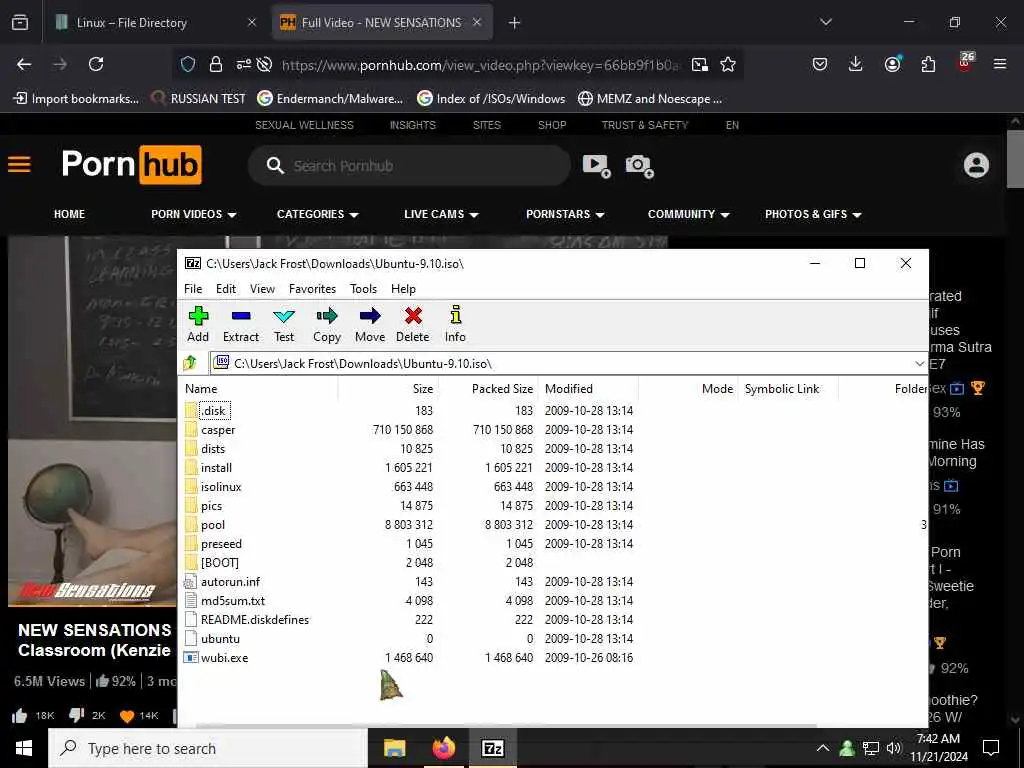This screenshot has width=1024, height=768.
Task: Open the Index of /ISOs/Windows bookmark
Action: pyautogui.click(x=491, y=99)
